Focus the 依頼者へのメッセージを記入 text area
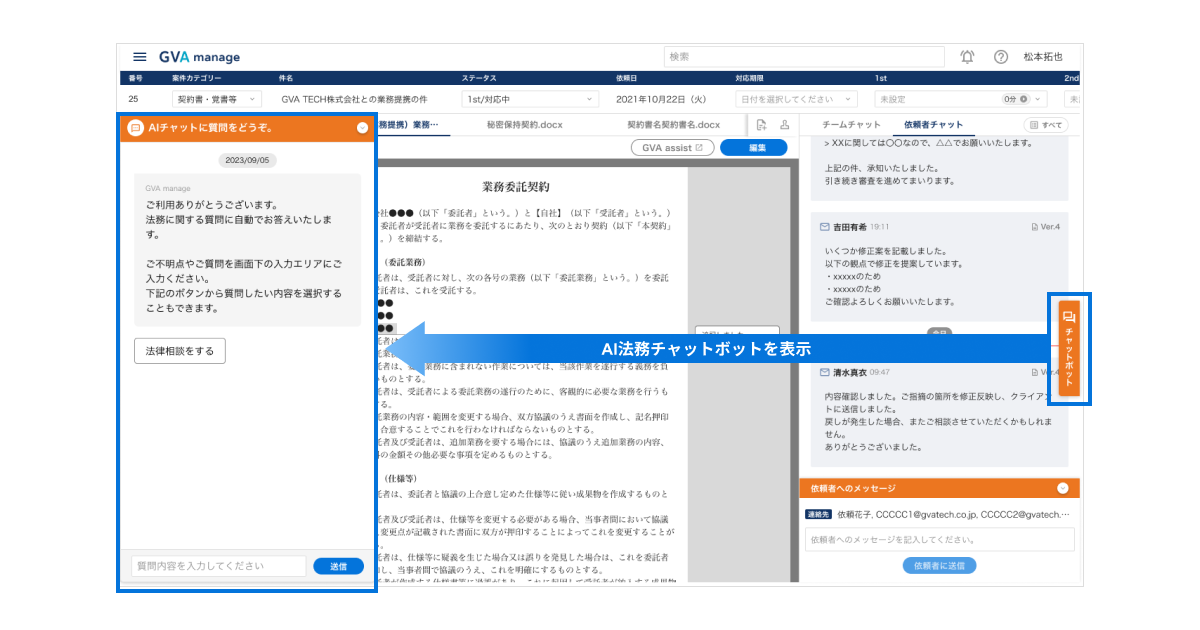Screen dimensions: 1200x630 939,539
